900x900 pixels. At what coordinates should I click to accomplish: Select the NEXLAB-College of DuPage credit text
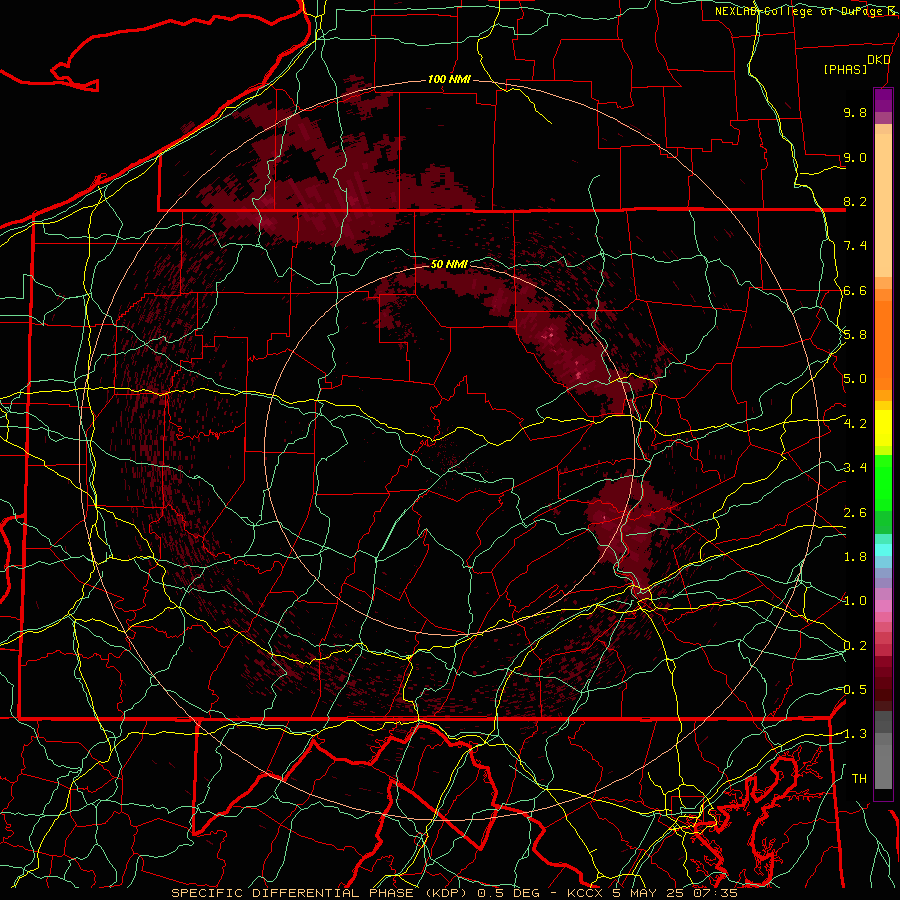coord(807,11)
